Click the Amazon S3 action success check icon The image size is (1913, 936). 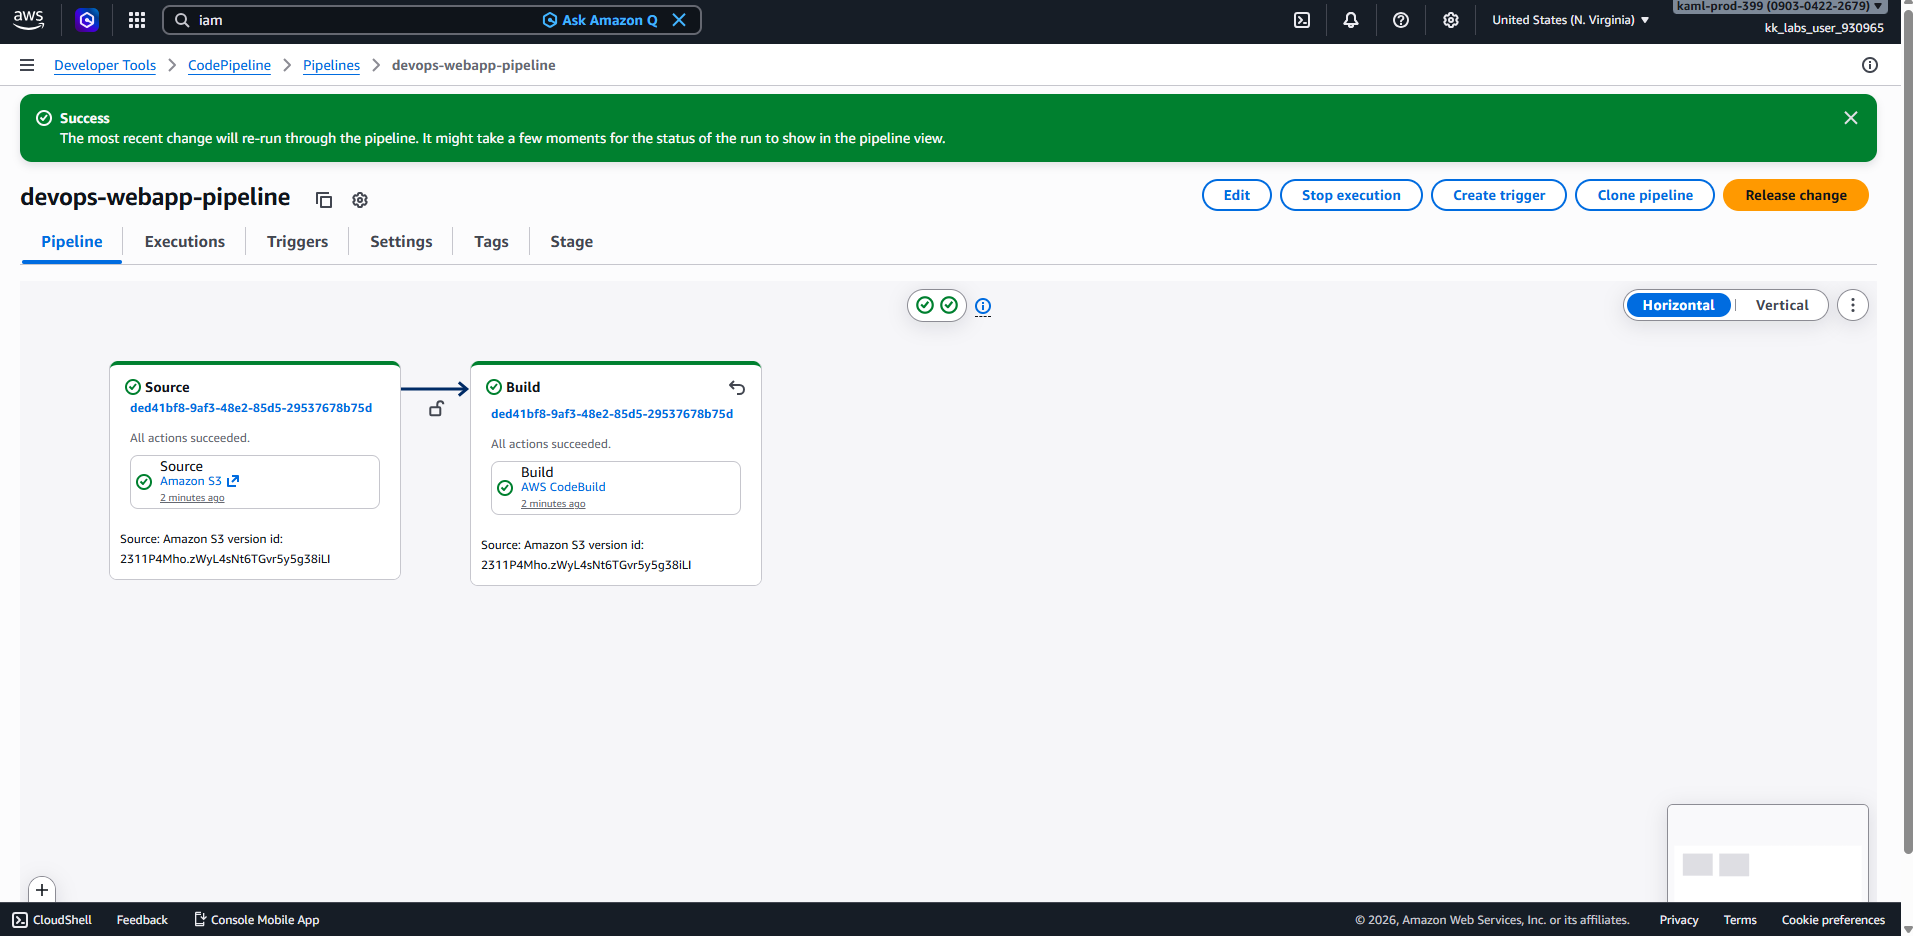coord(144,482)
